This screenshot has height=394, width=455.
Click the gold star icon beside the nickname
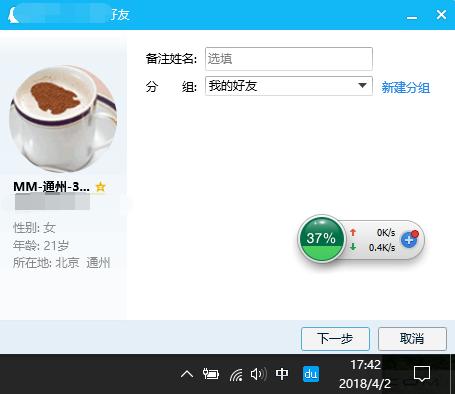tap(100, 187)
